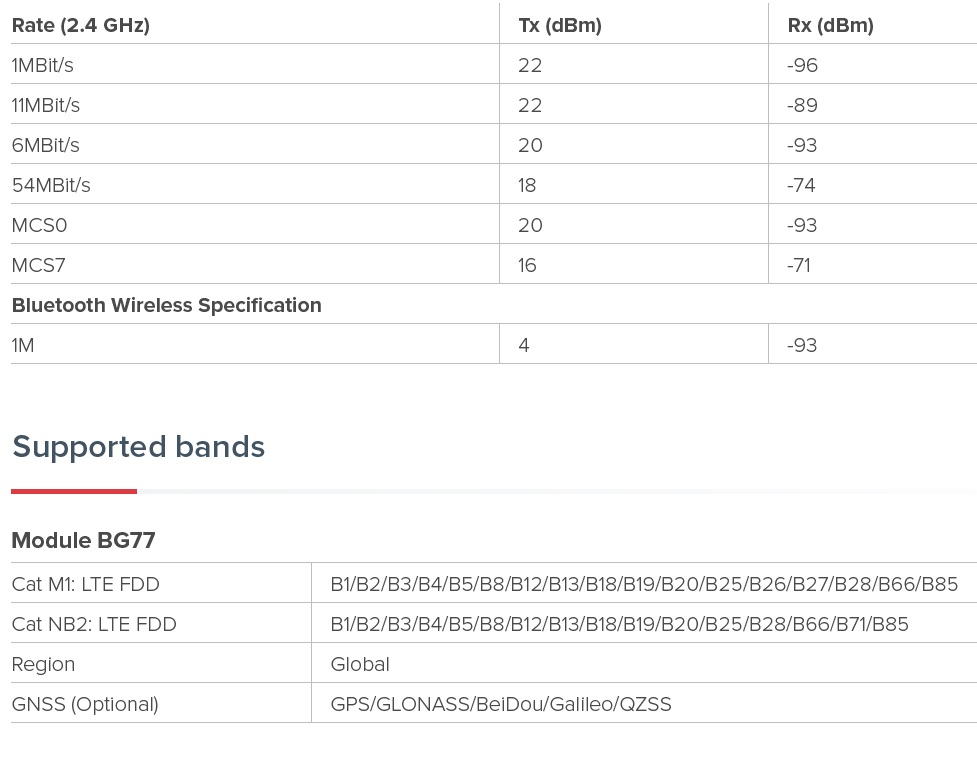
Task: Click the "Cat M1: LTE FDD" label
Action: pos(85,585)
